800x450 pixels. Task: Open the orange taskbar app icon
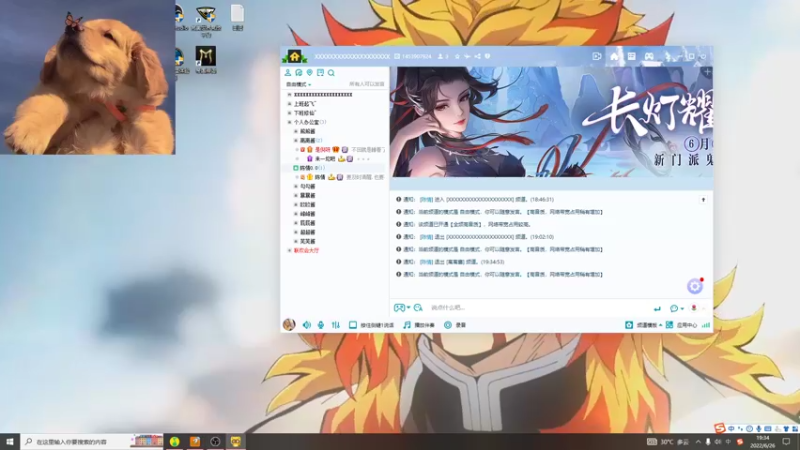point(195,441)
